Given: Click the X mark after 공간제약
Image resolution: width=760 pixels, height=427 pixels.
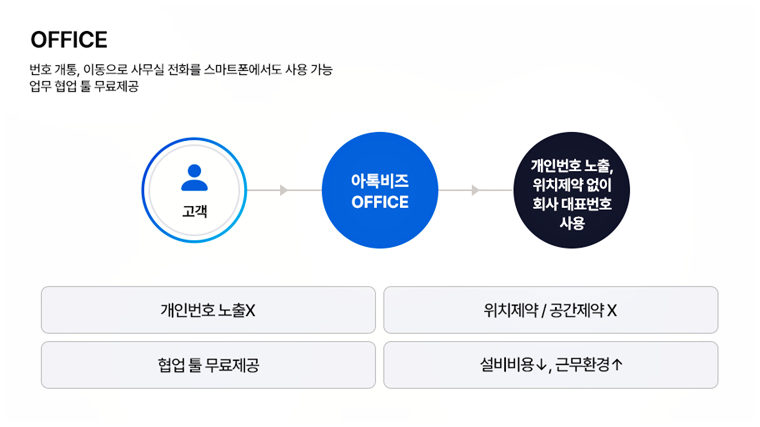Looking at the screenshot, I should [x=612, y=310].
